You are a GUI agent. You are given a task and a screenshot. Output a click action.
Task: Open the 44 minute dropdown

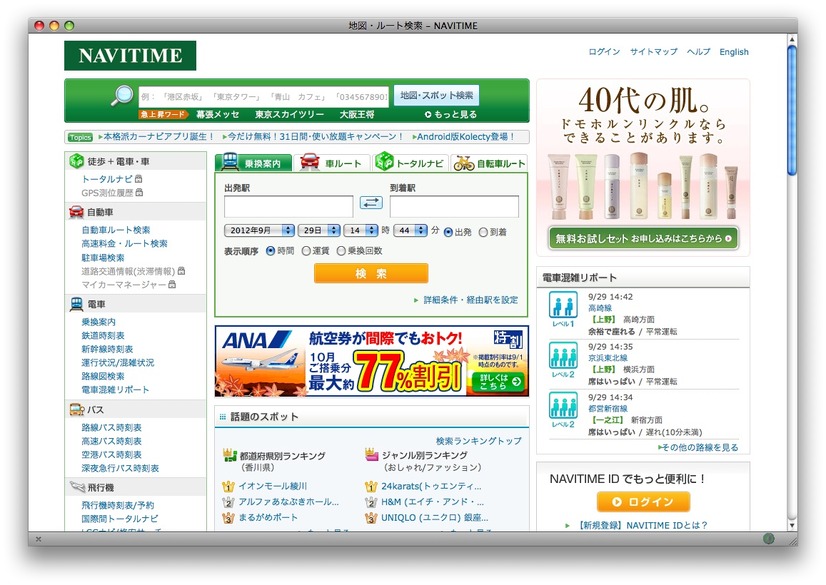click(410, 230)
